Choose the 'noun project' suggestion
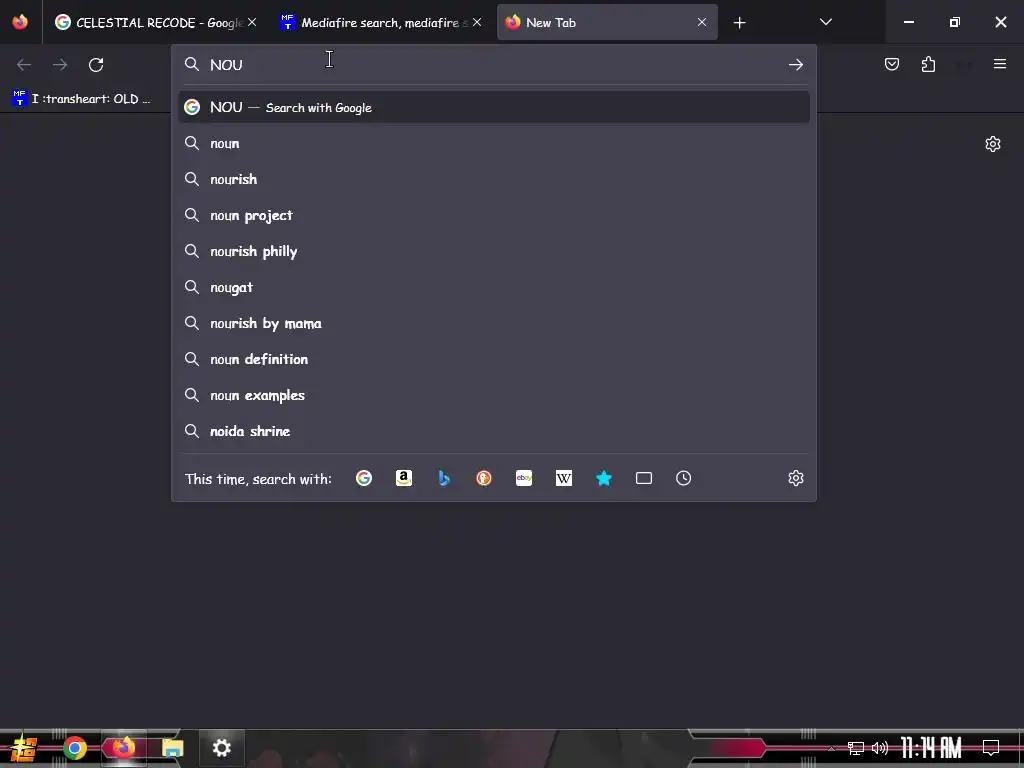 pyautogui.click(x=494, y=215)
